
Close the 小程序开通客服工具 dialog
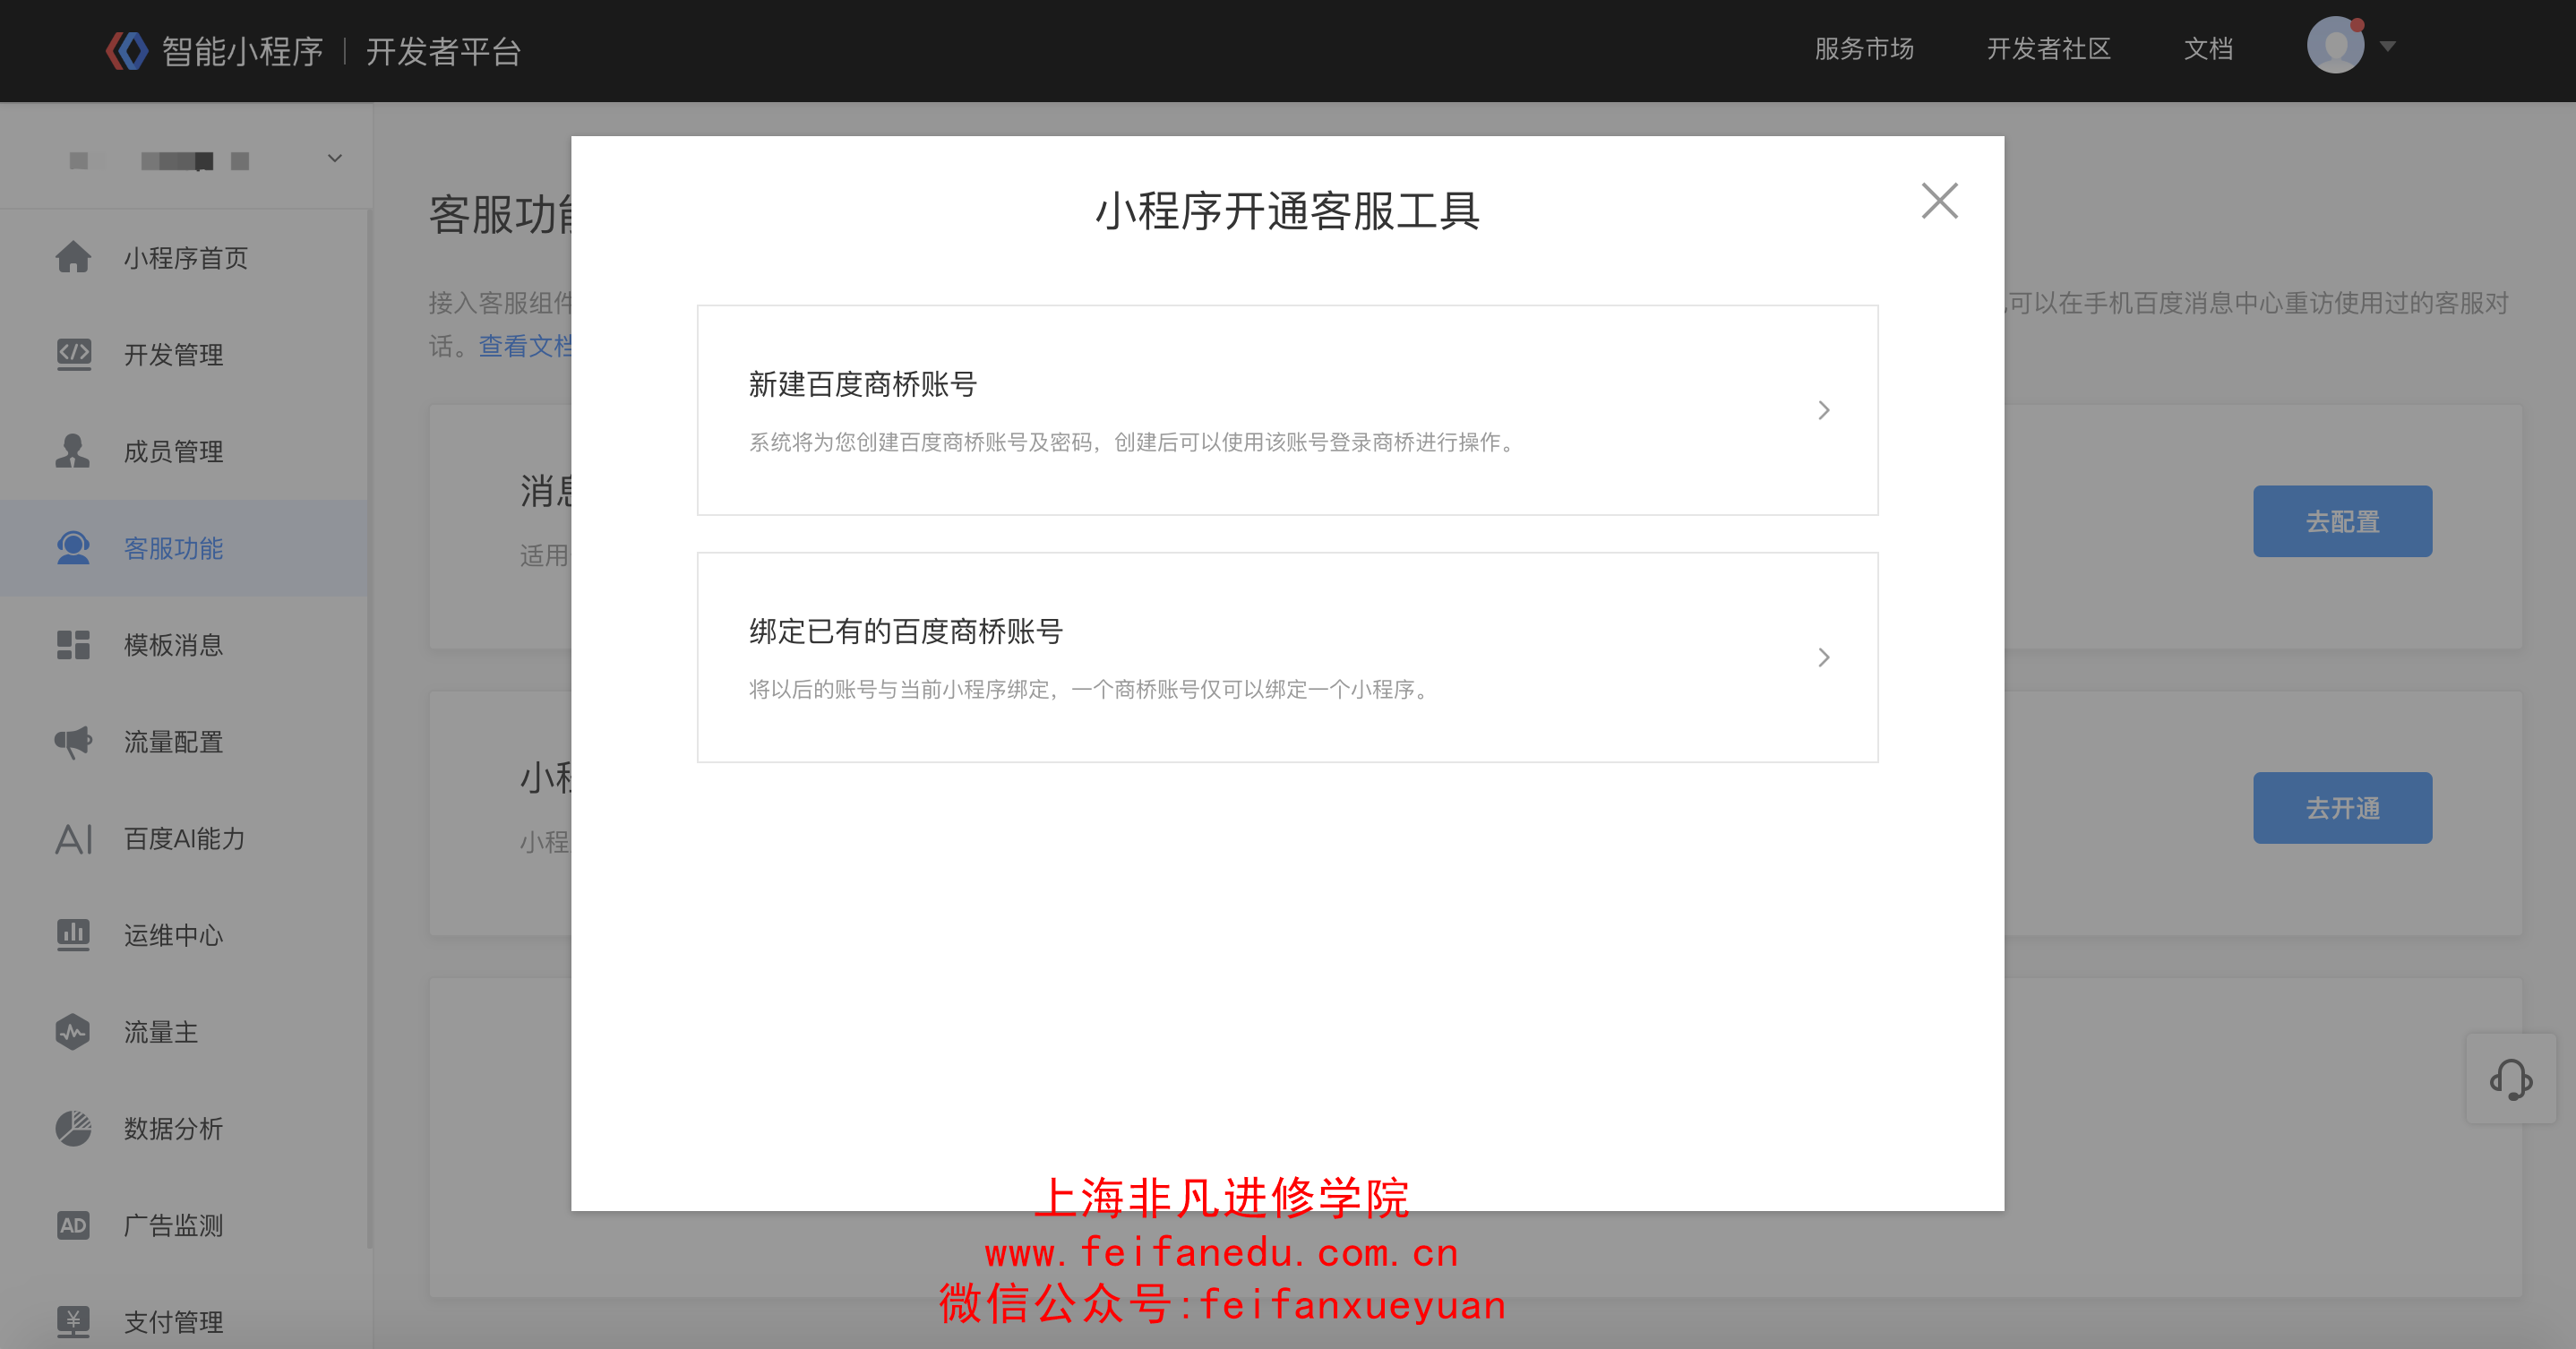point(1939,201)
